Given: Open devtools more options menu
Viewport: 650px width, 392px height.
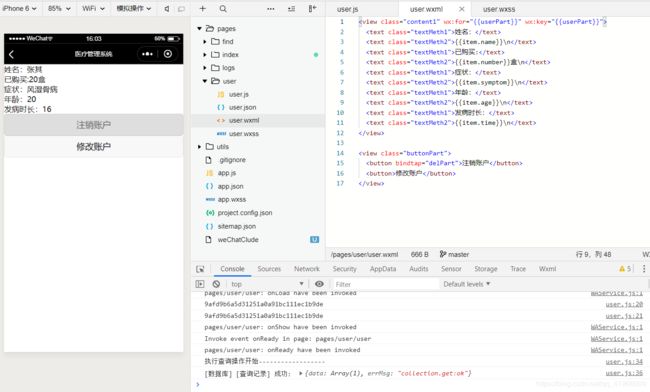Looking at the screenshot, I should 644,269.
